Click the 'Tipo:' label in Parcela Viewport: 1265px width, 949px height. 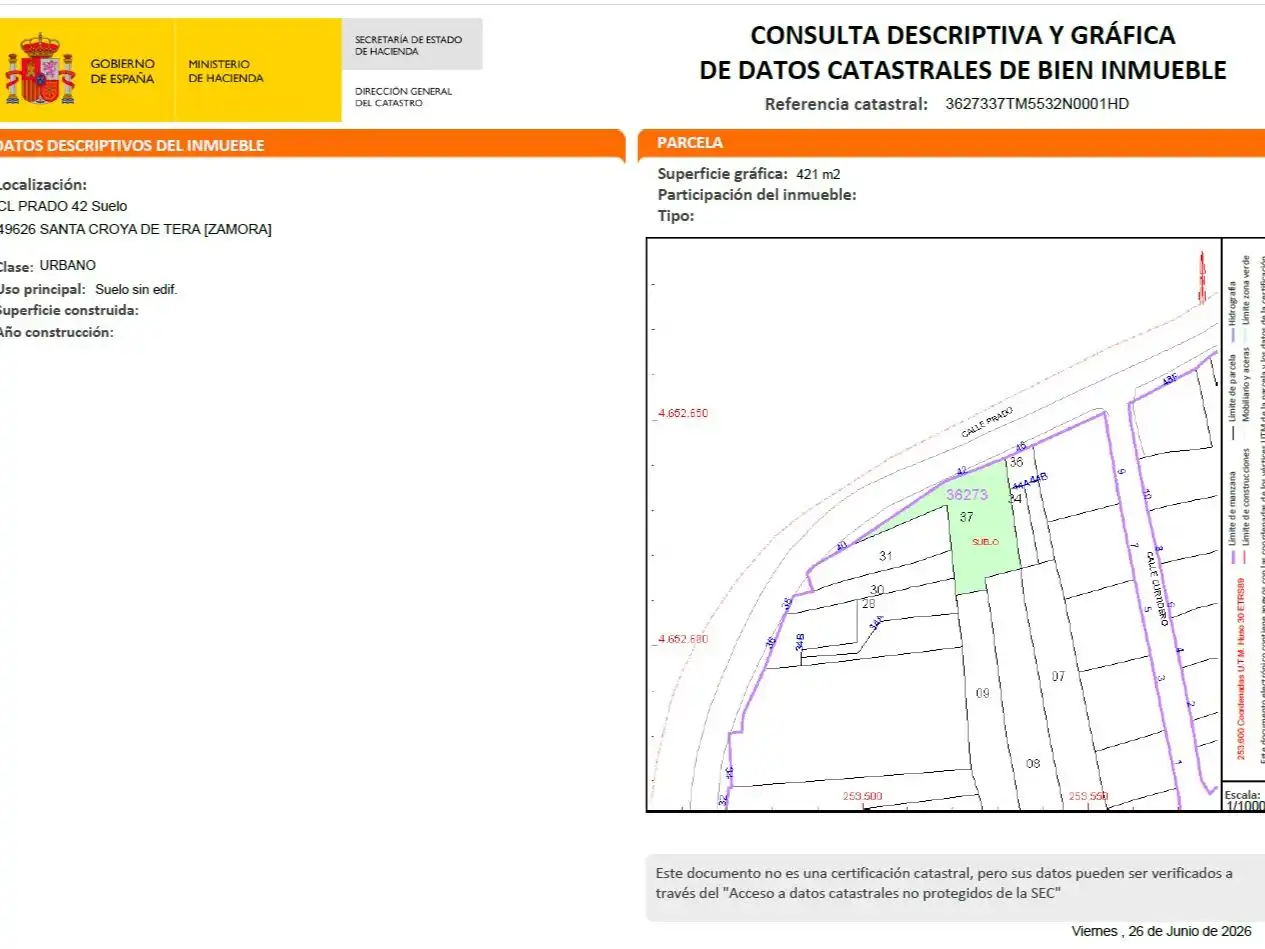tap(676, 216)
